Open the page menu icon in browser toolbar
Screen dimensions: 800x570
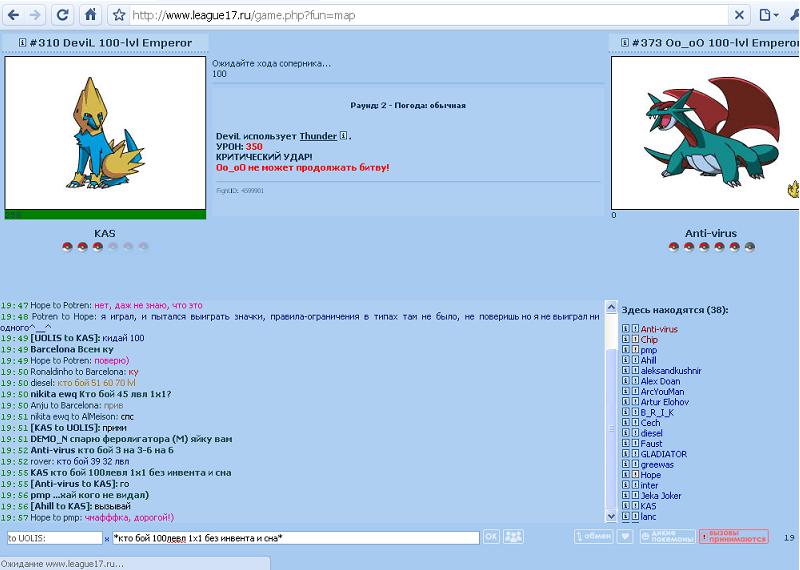pos(768,15)
